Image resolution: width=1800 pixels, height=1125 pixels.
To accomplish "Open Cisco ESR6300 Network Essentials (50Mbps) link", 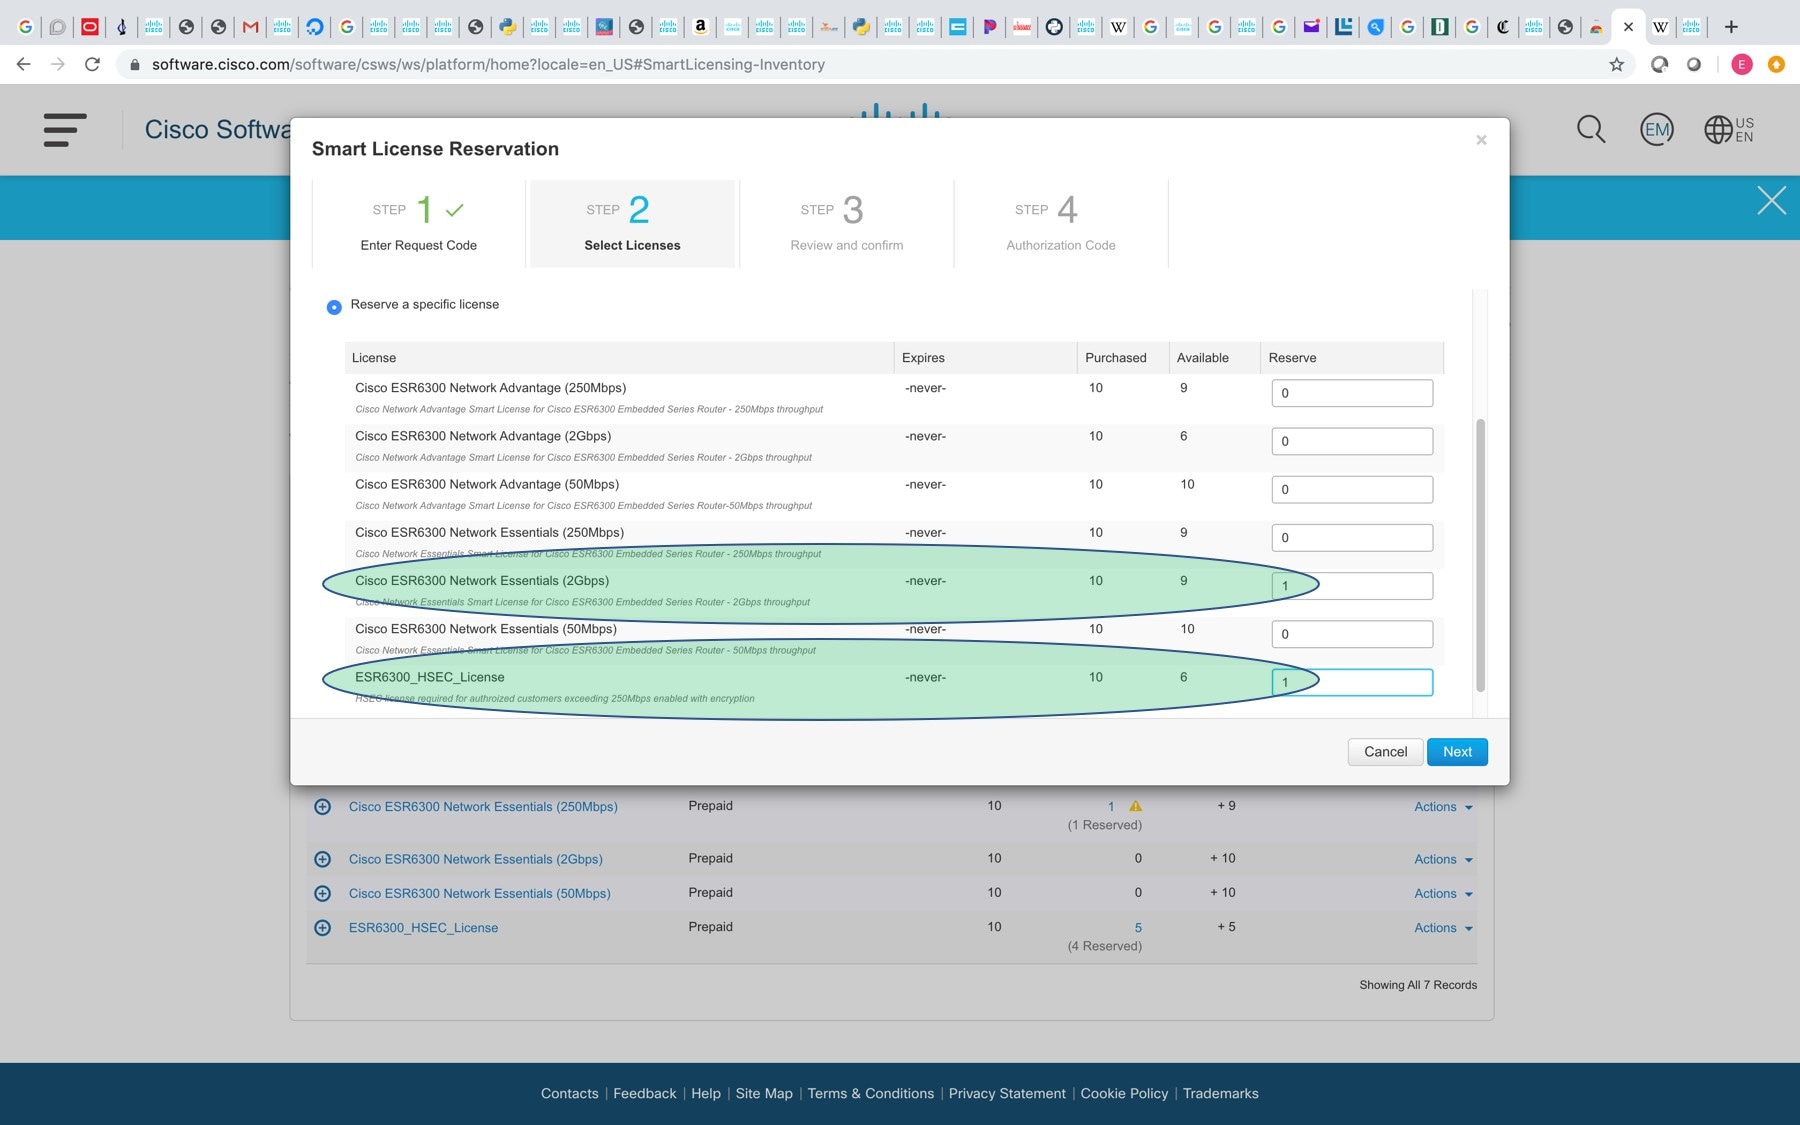I will coord(480,893).
